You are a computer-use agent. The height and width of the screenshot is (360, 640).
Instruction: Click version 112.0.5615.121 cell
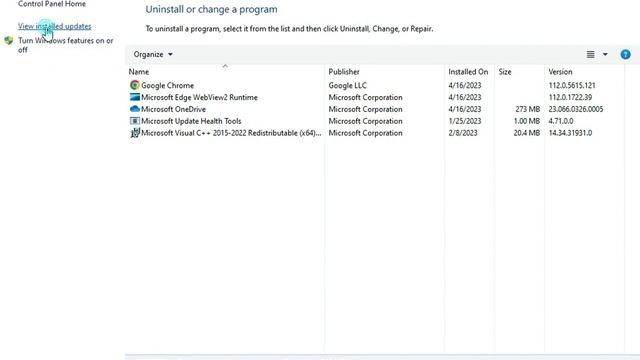coord(572,85)
